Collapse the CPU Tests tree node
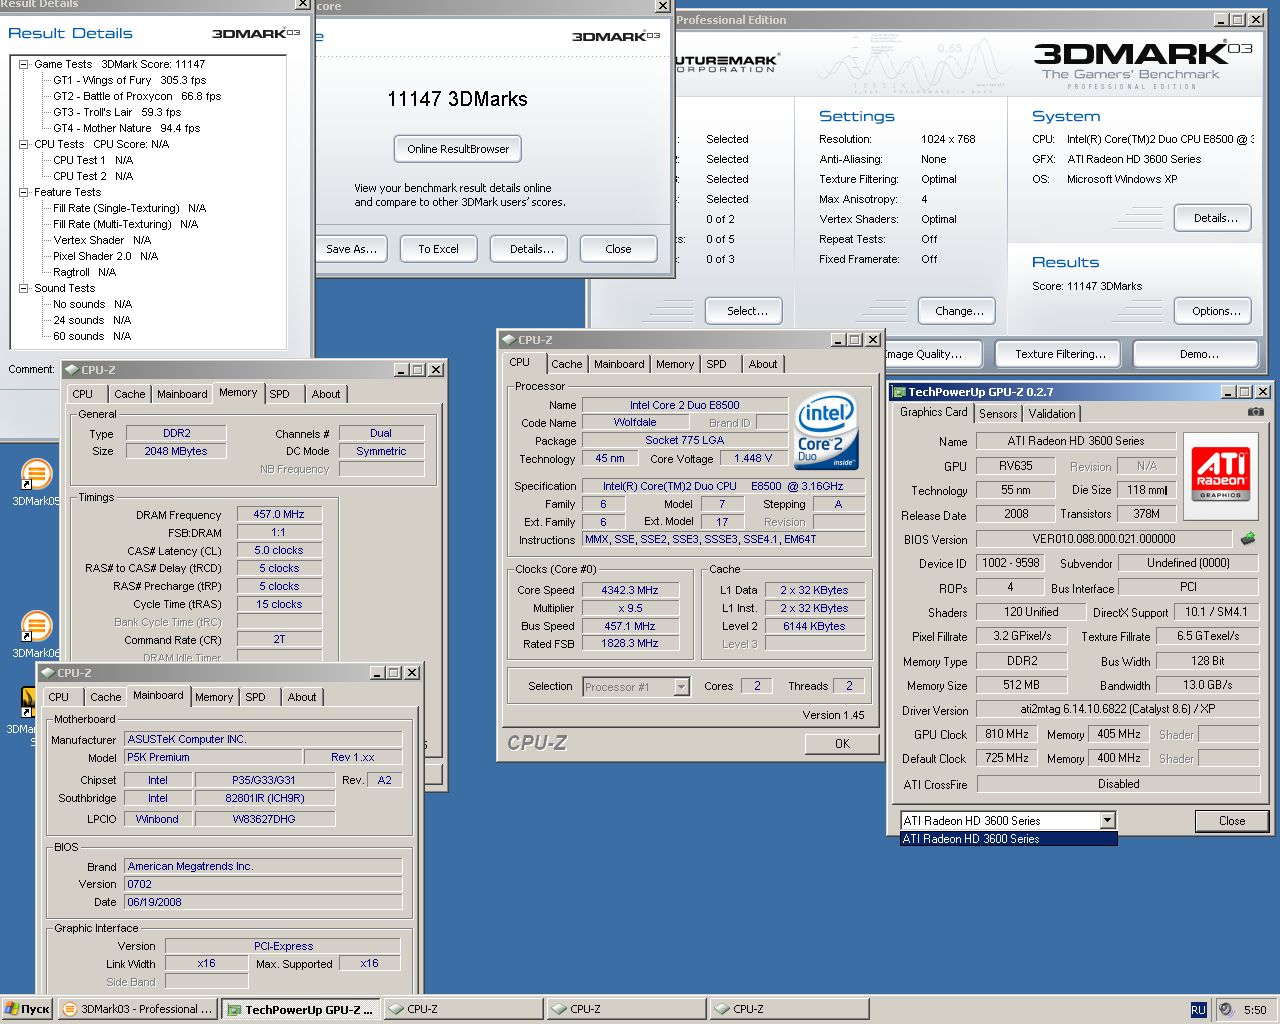The height and width of the screenshot is (1024, 1280). pyautogui.click(x=23, y=144)
